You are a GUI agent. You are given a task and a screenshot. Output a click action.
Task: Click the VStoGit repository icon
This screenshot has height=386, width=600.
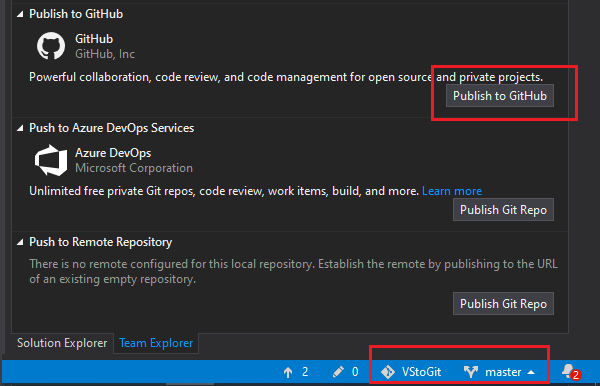388,372
